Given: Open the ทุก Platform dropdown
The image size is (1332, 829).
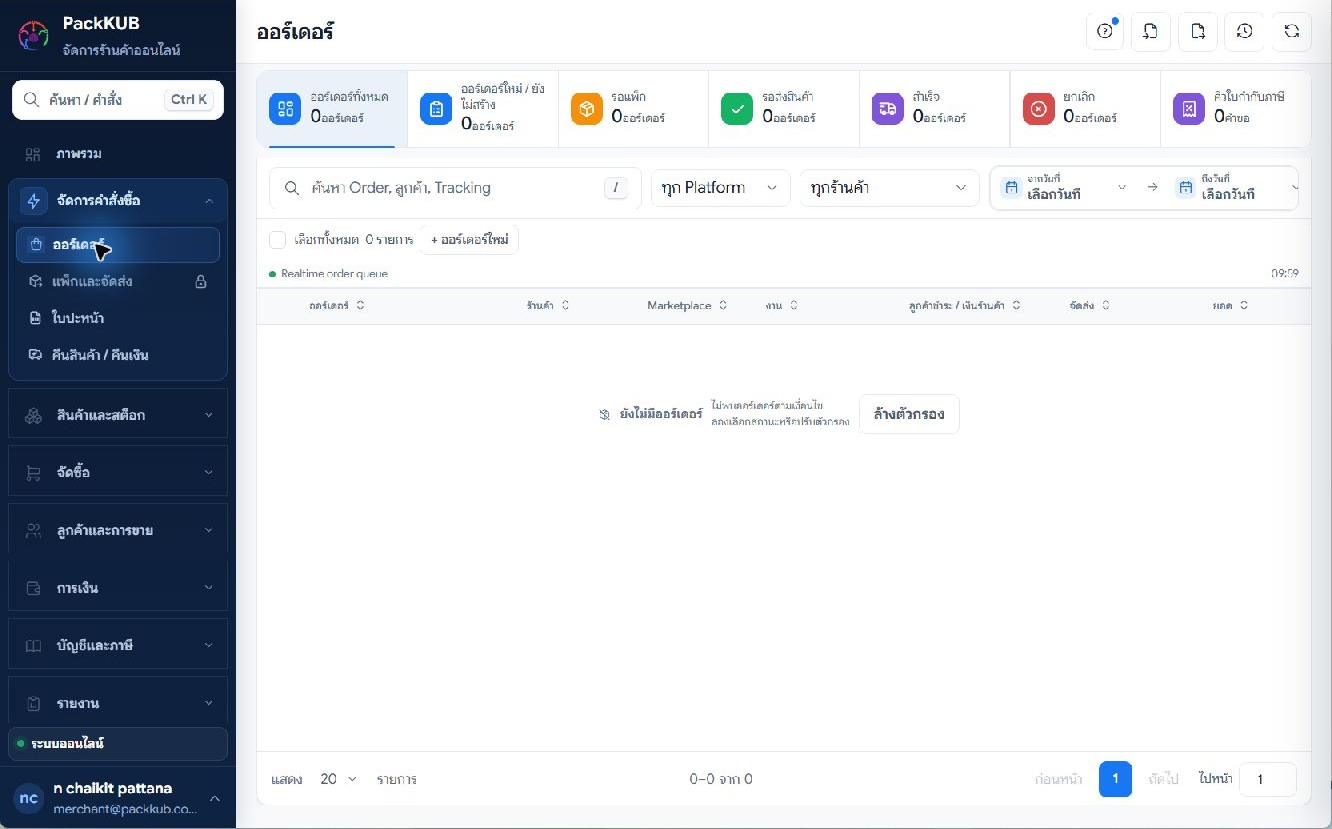Looking at the screenshot, I should pyautogui.click(x=720, y=188).
